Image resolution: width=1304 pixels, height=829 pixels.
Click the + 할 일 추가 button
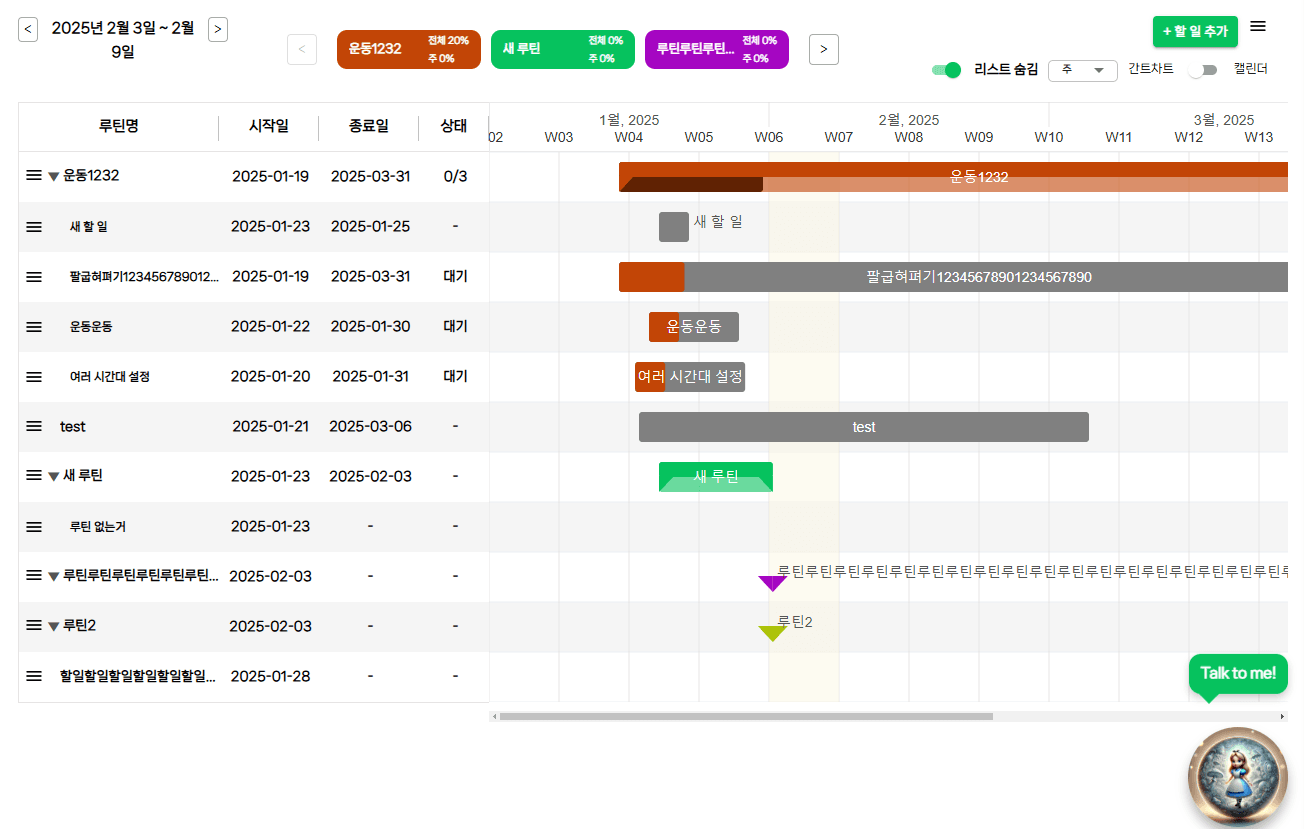tap(1195, 31)
